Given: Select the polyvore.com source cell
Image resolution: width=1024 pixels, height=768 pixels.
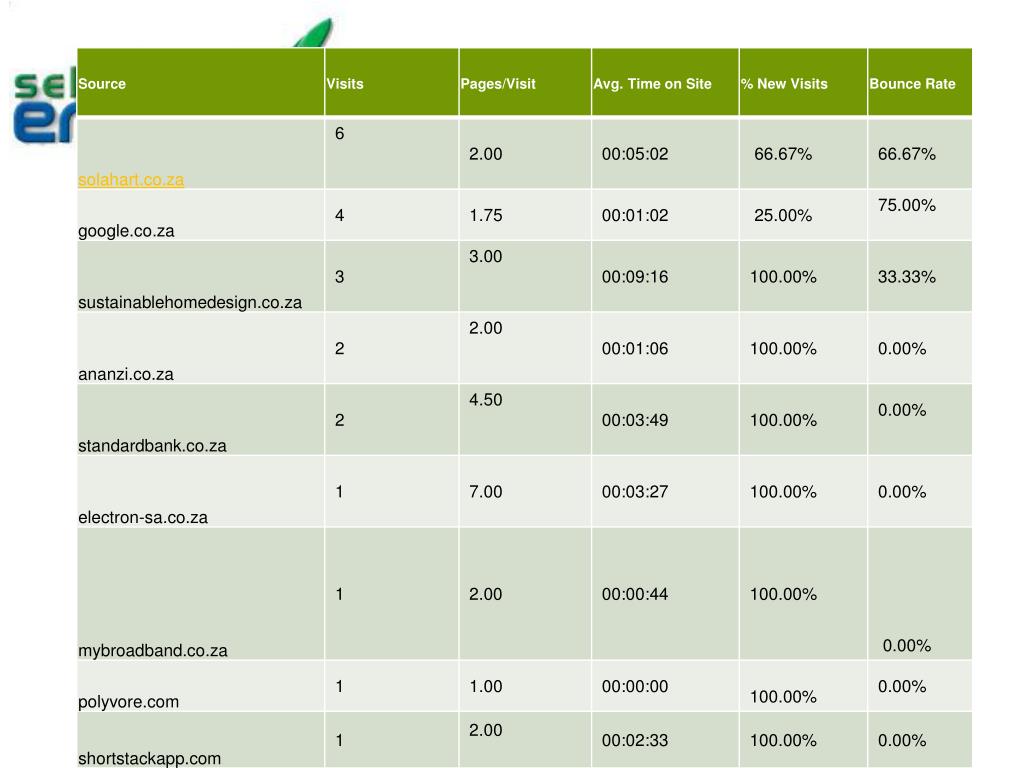Looking at the screenshot, I should 200,686.
